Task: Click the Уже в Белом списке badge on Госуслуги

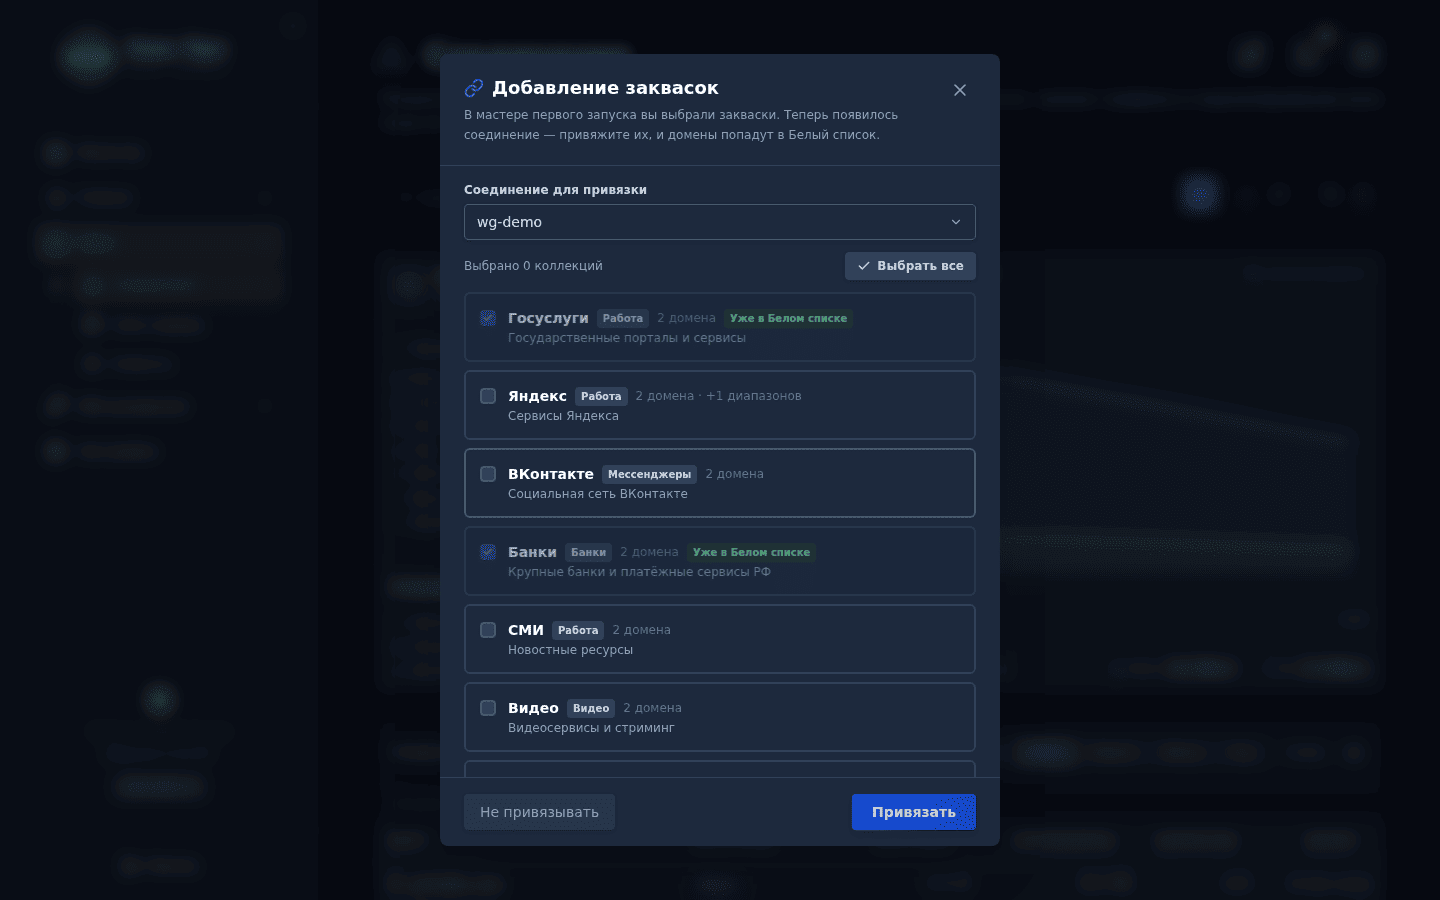Action: coord(788,318)
